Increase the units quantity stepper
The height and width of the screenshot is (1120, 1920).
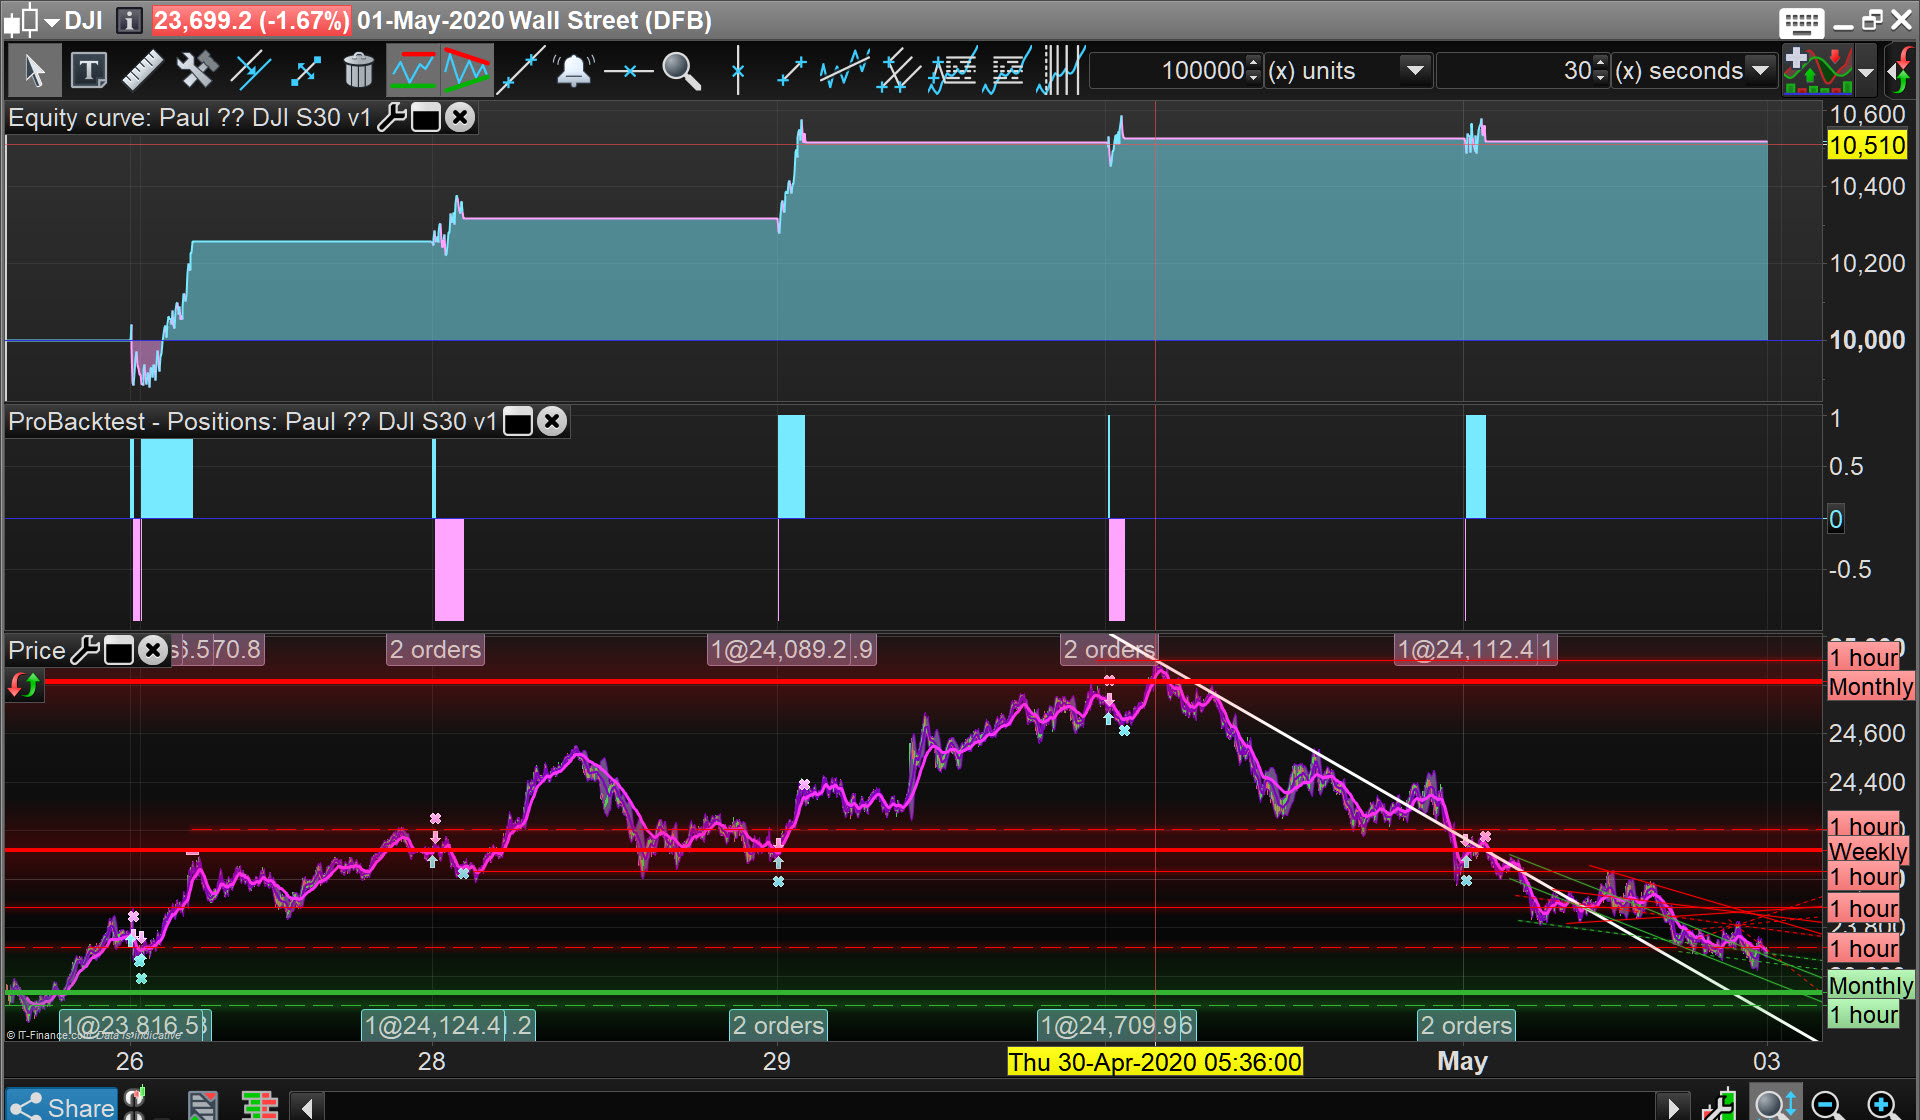click(1254, 63)
